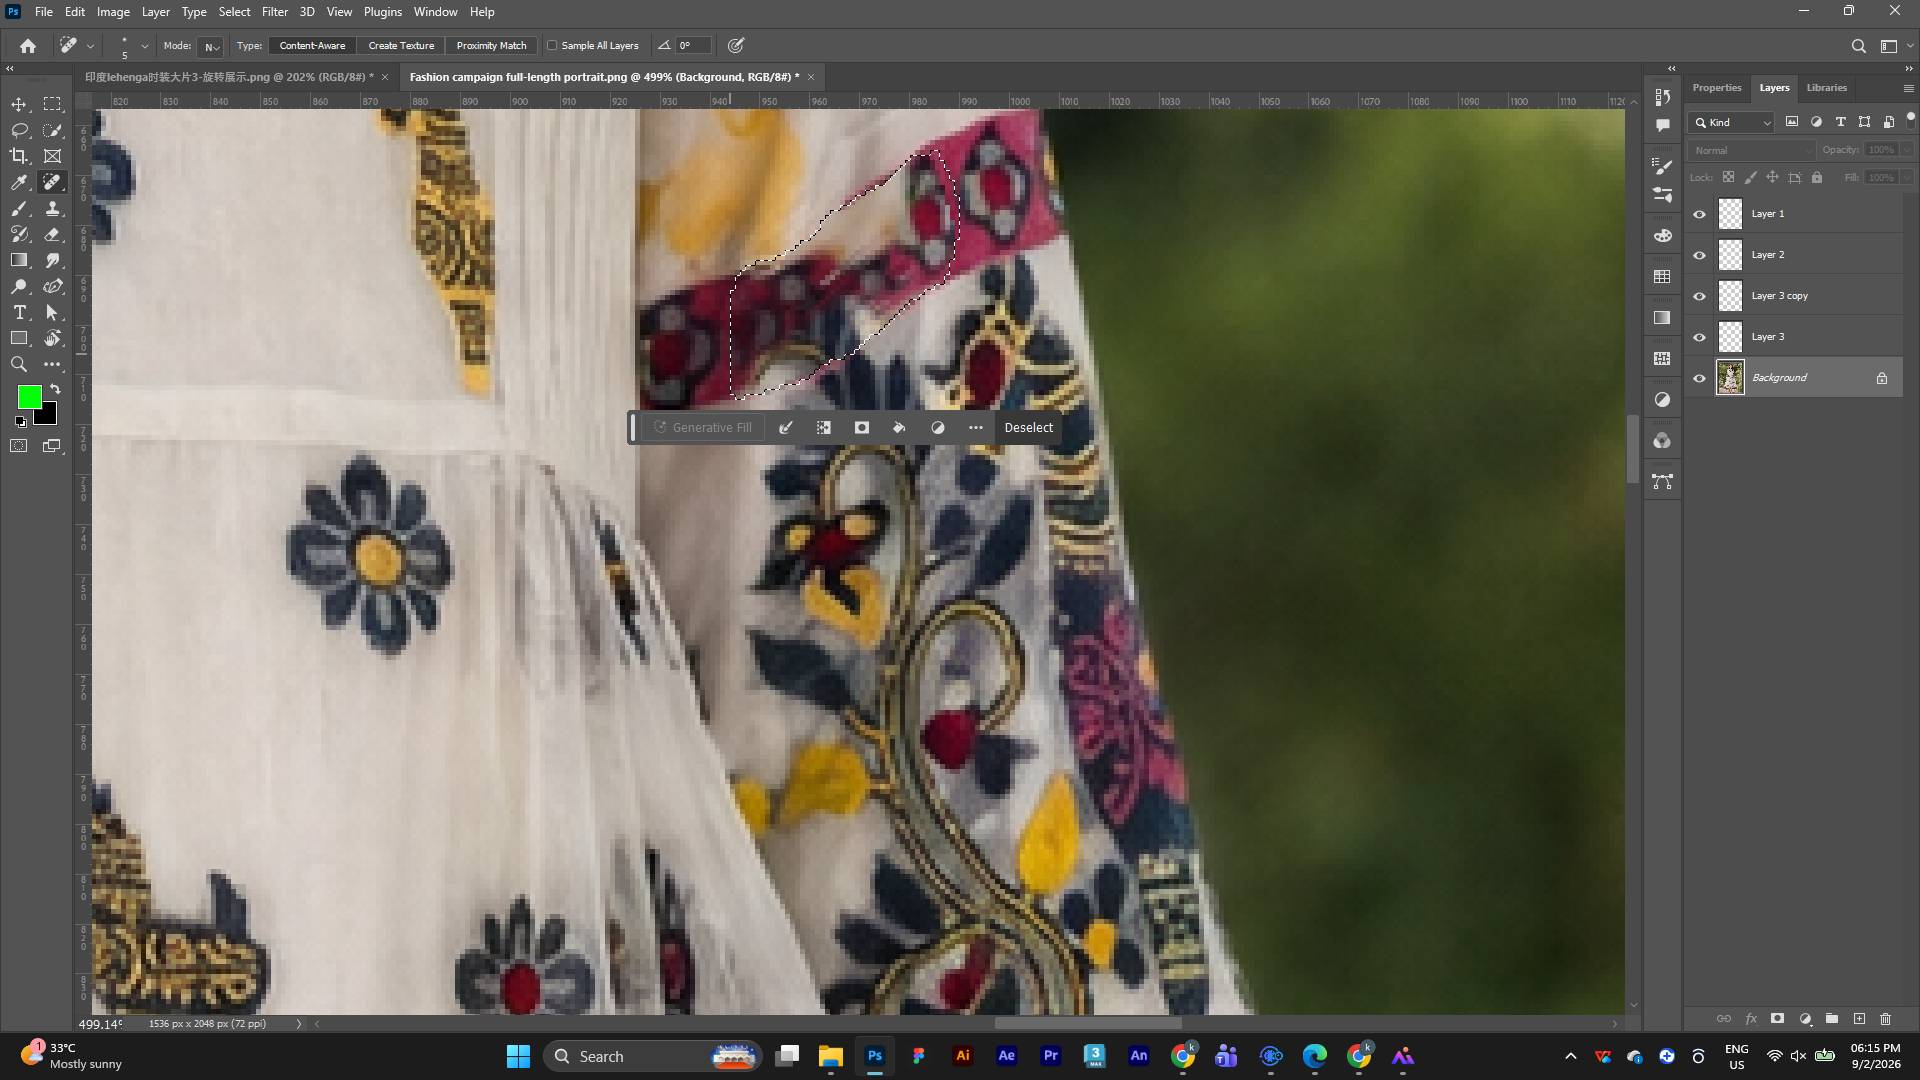Enable Sample All Layers checkbox
Viewport: 1920px width, 1080px height.
(552, 45)
